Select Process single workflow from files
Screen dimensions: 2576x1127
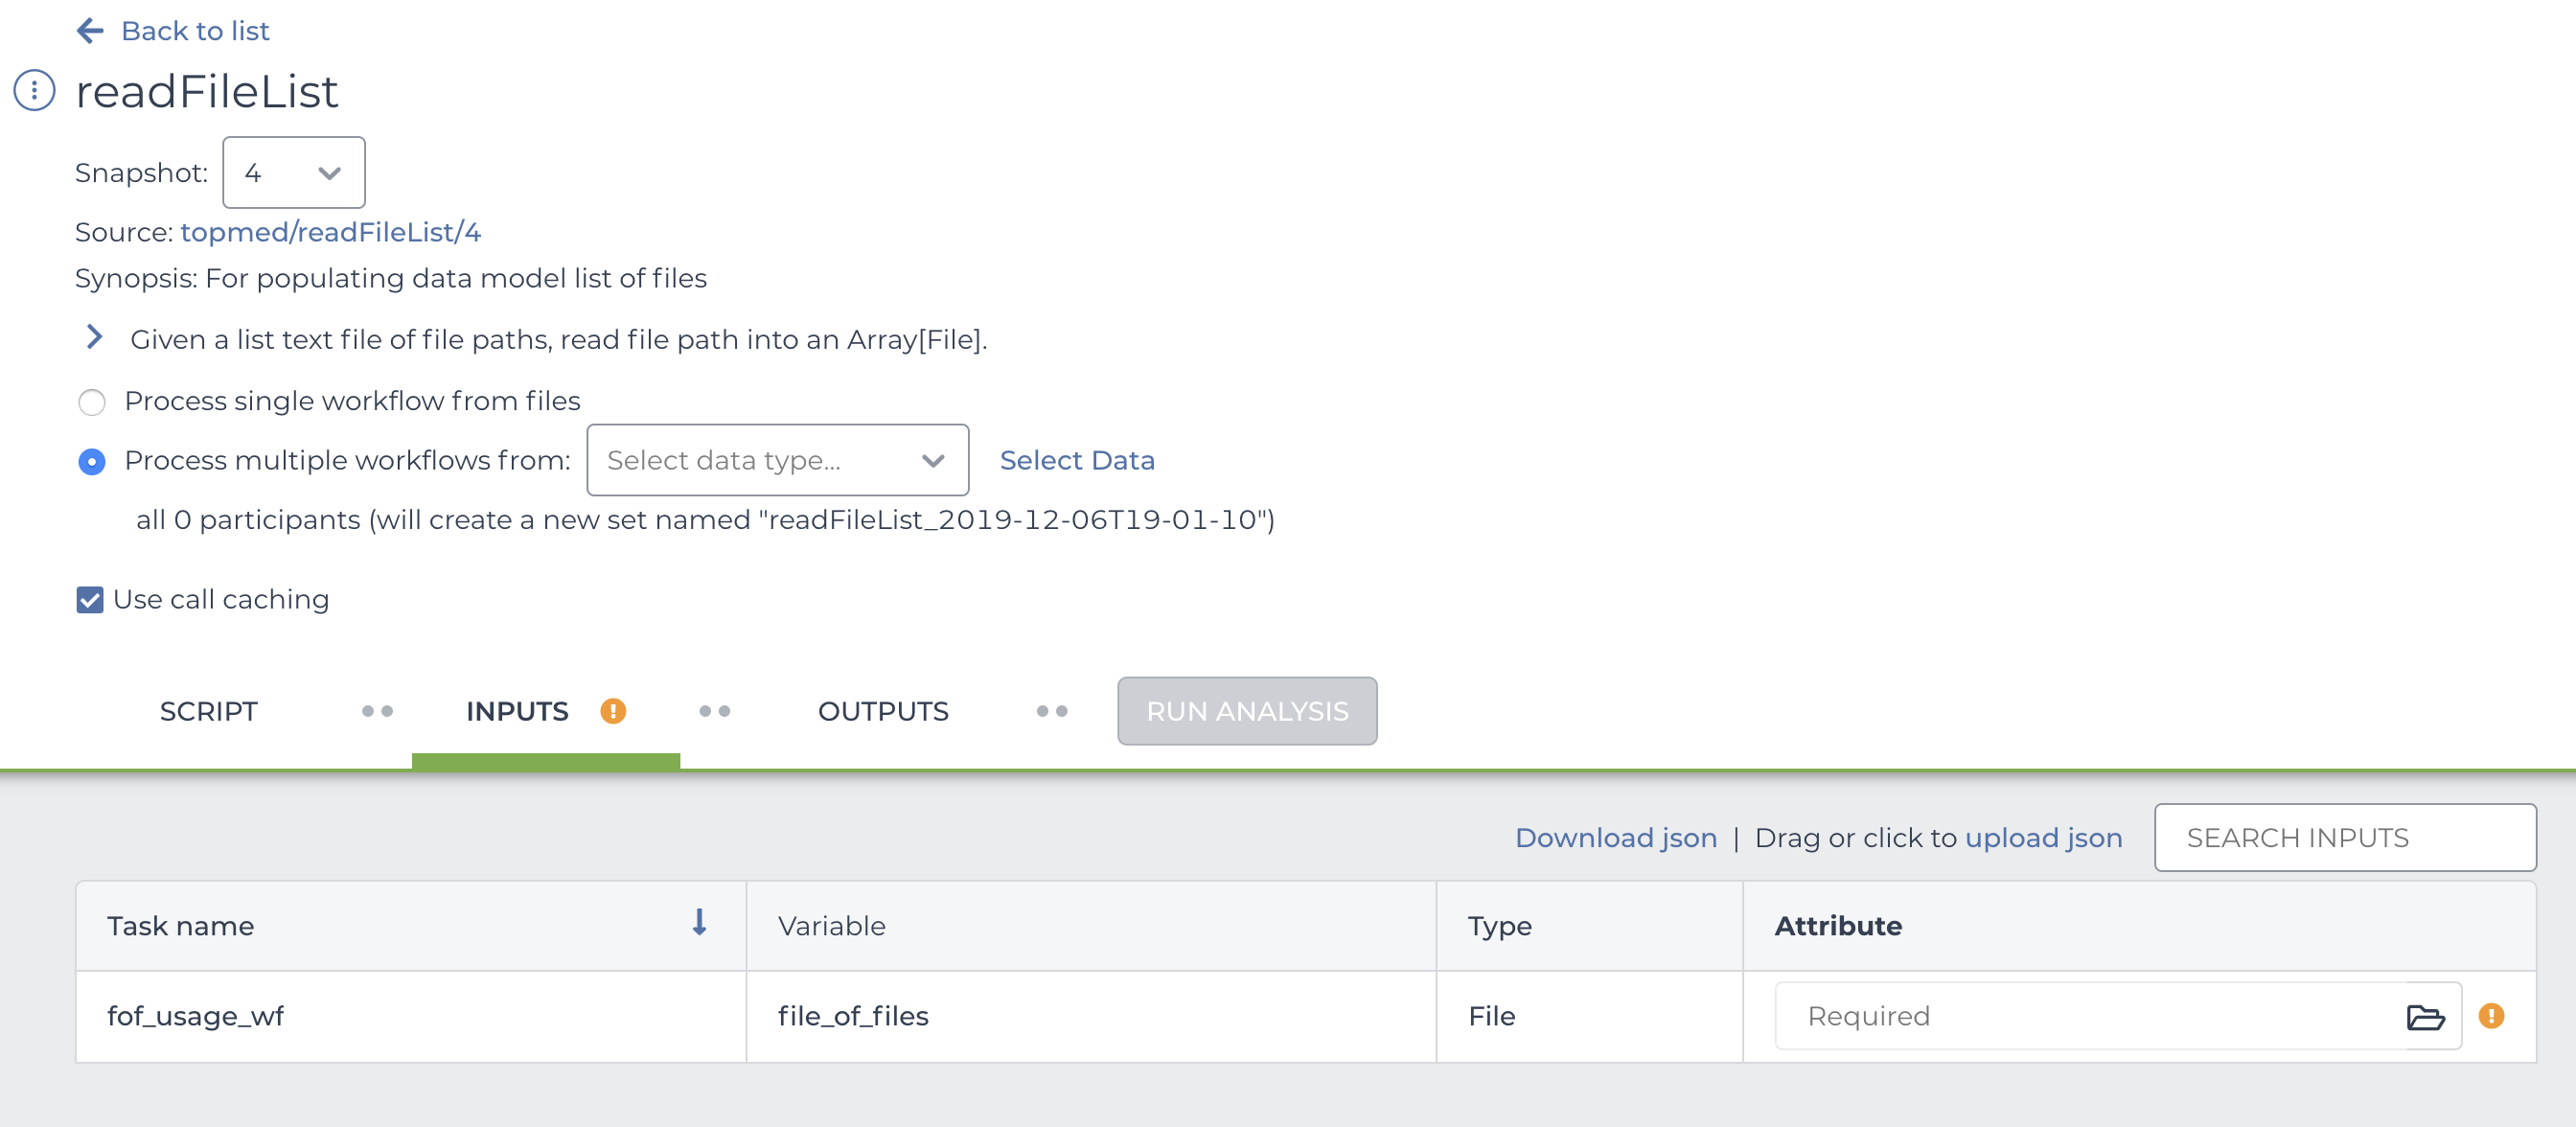coord(92,402)
